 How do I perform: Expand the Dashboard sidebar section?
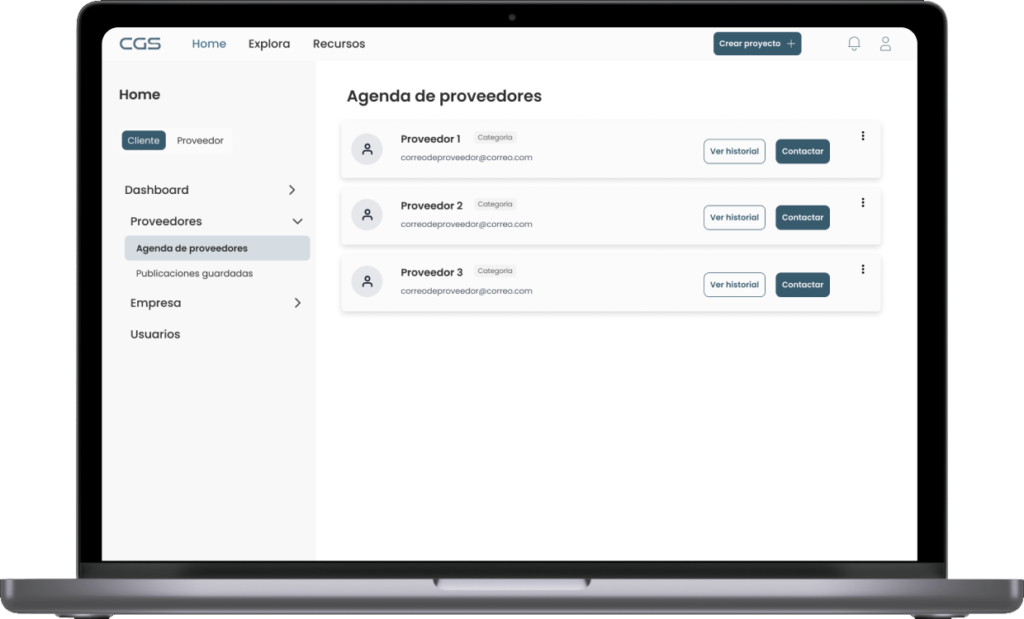291,190
